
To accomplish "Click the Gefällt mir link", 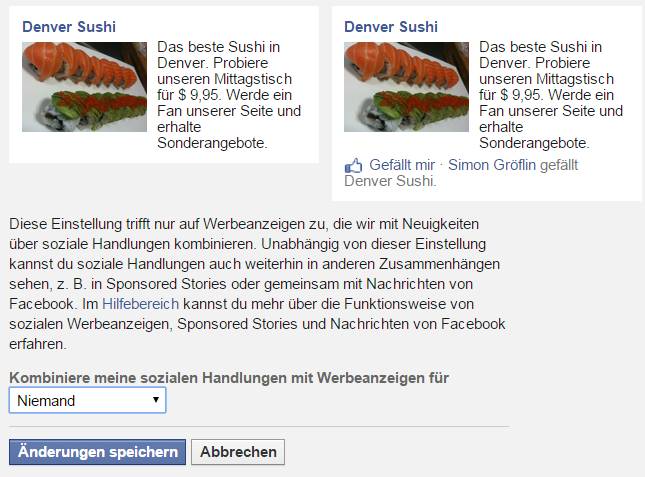I will (x=402, y=165).
